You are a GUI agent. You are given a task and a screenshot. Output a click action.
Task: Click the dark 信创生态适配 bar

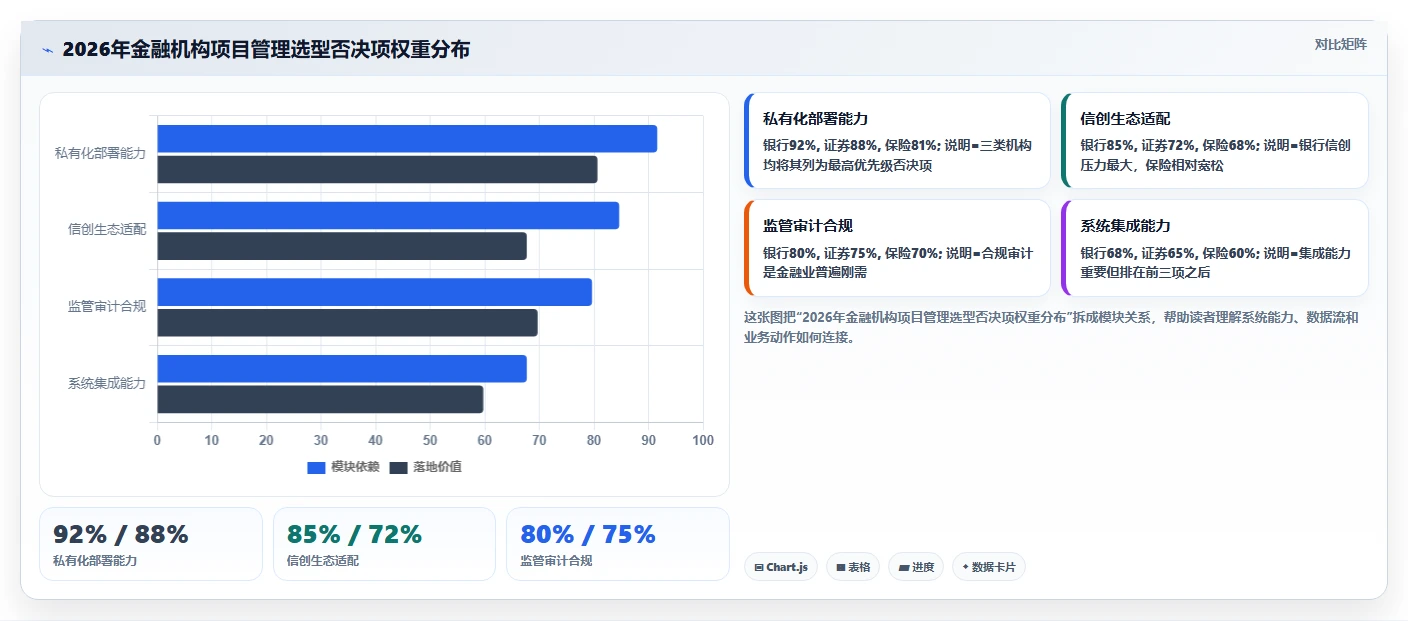click(342, 246)
